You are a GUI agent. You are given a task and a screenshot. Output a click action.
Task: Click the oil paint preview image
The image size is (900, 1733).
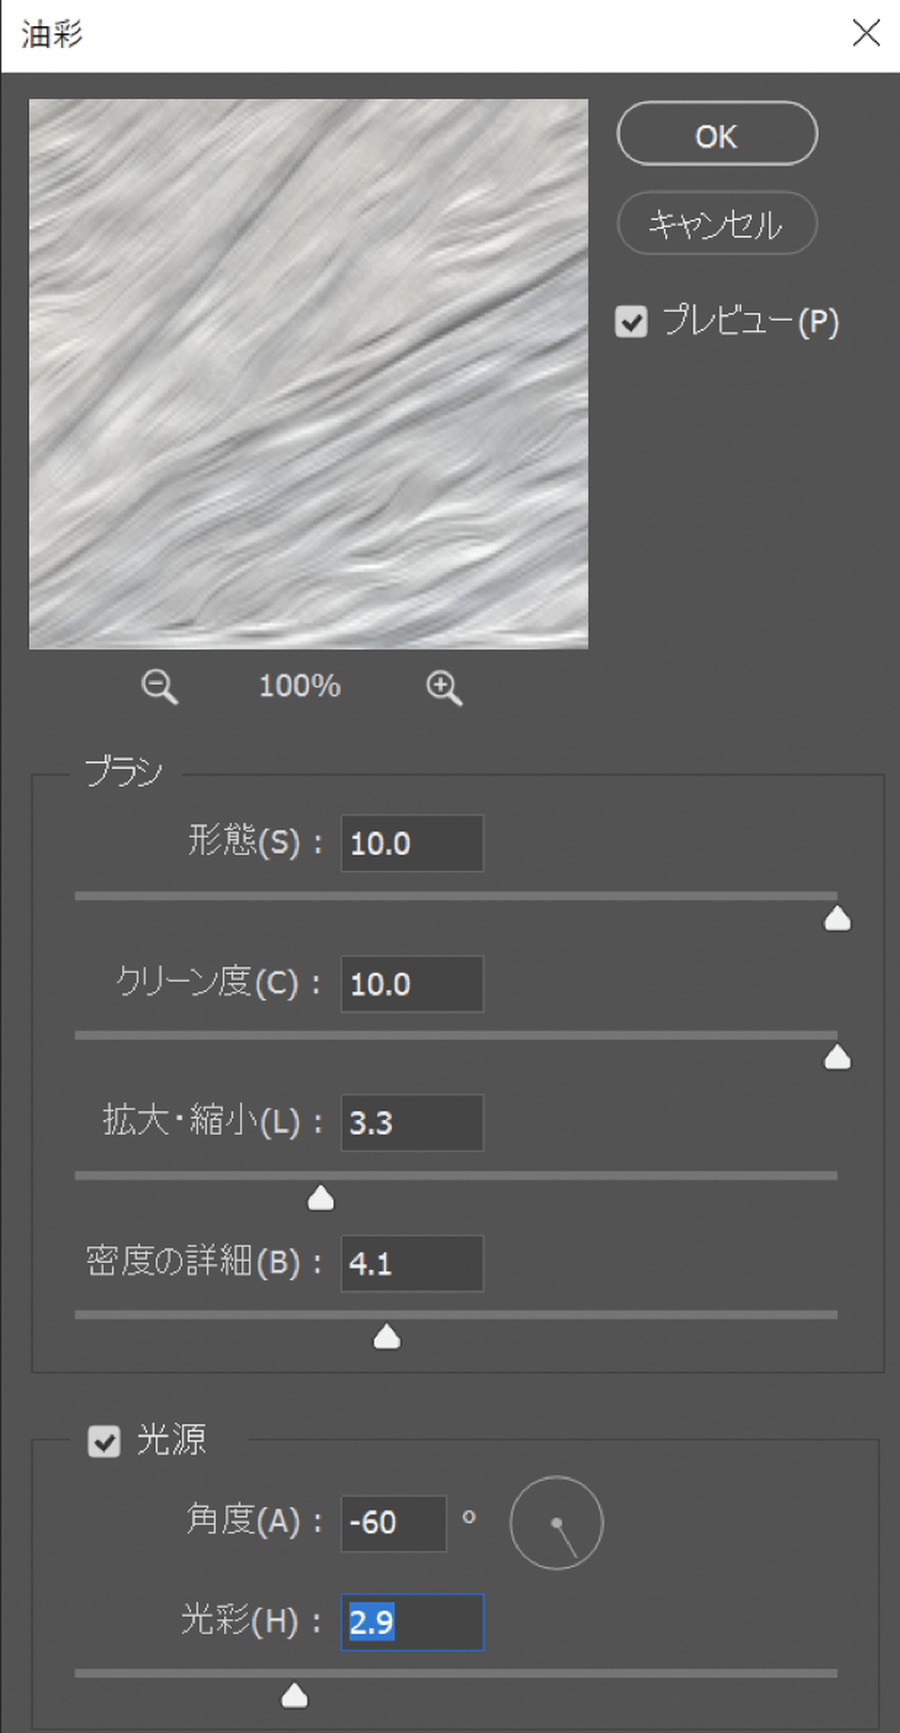[x=308, y=373]
